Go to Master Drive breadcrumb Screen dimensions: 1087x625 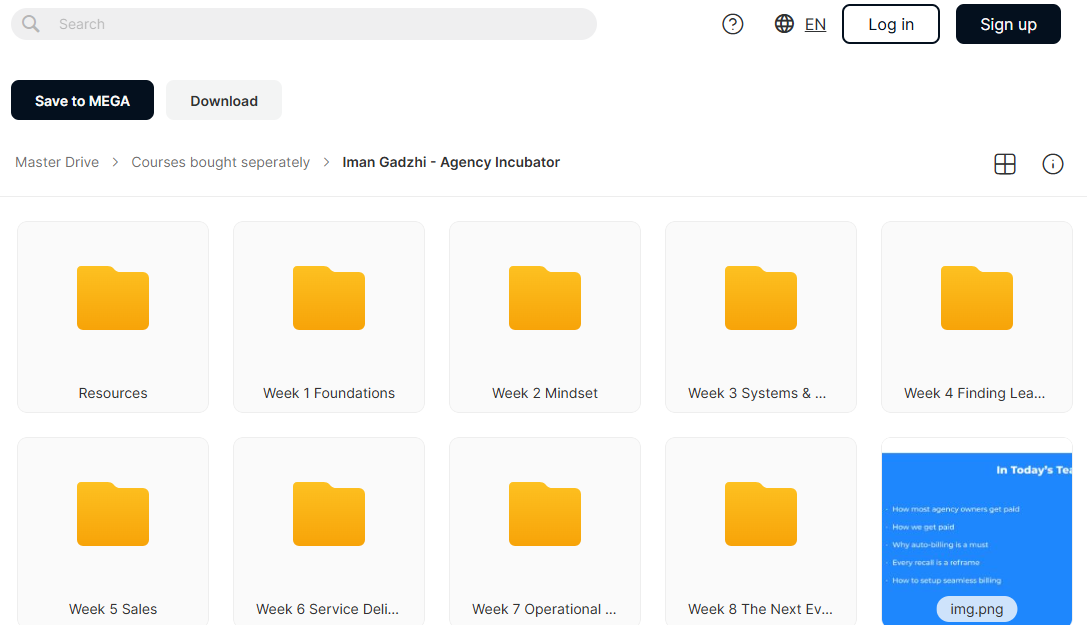(57, 162)
